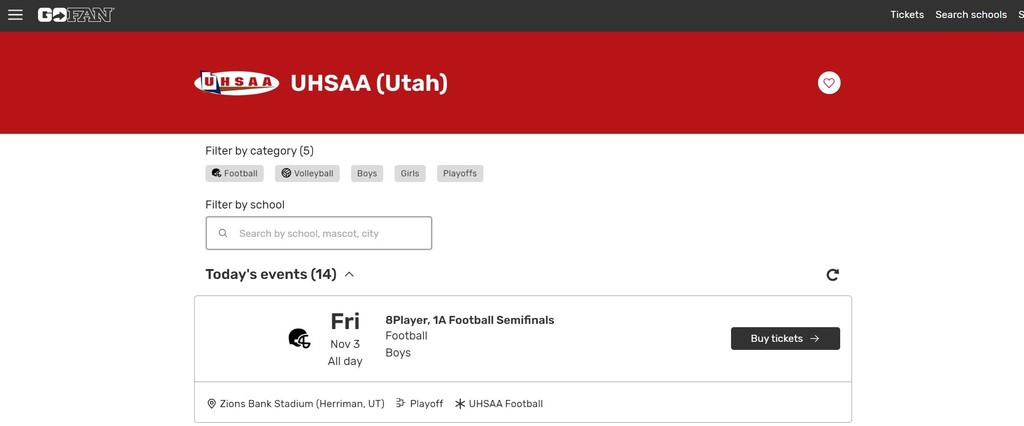Toggle the Boys category filter
The height and width of the screenshot is (426, 1024).
[x=367, y=174]
